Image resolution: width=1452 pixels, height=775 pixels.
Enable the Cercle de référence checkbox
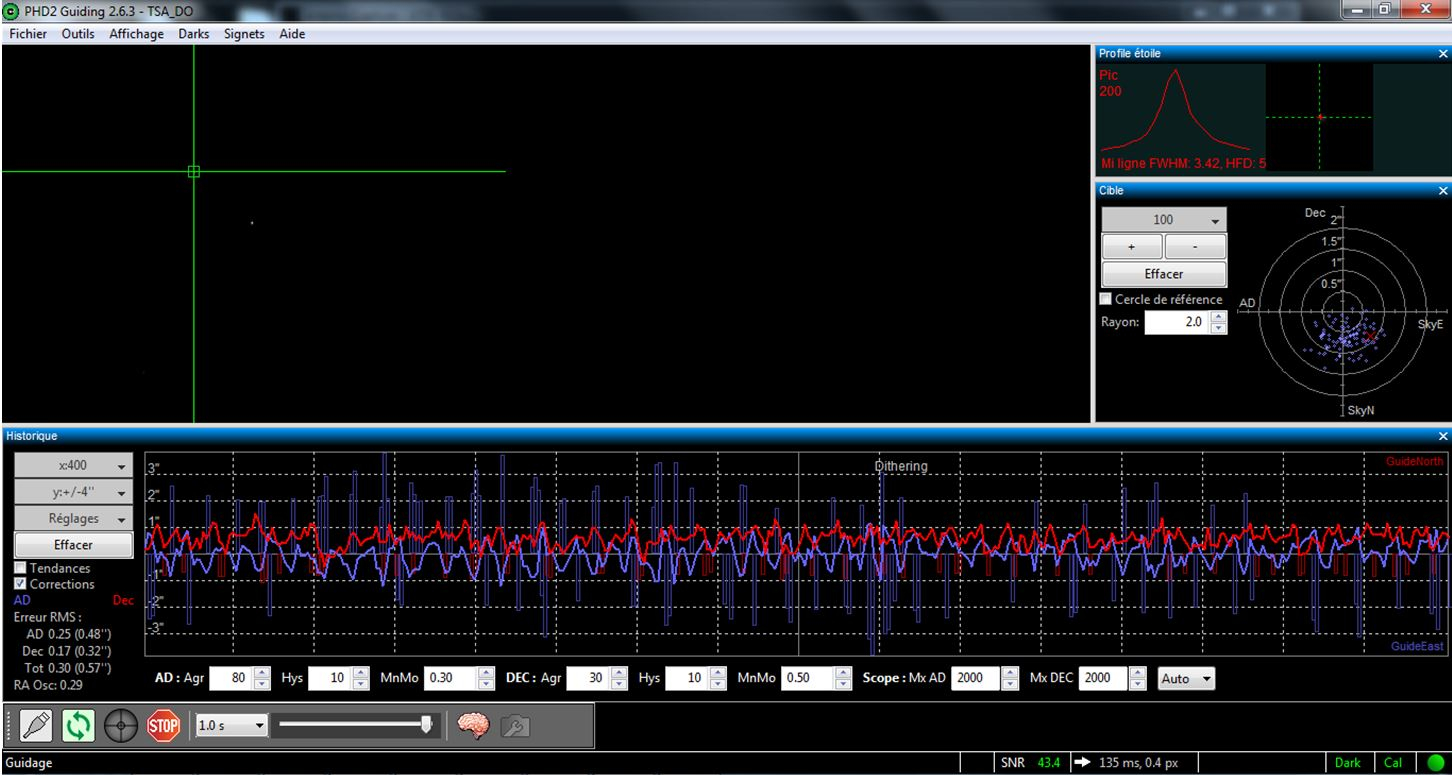point(1106,299)
